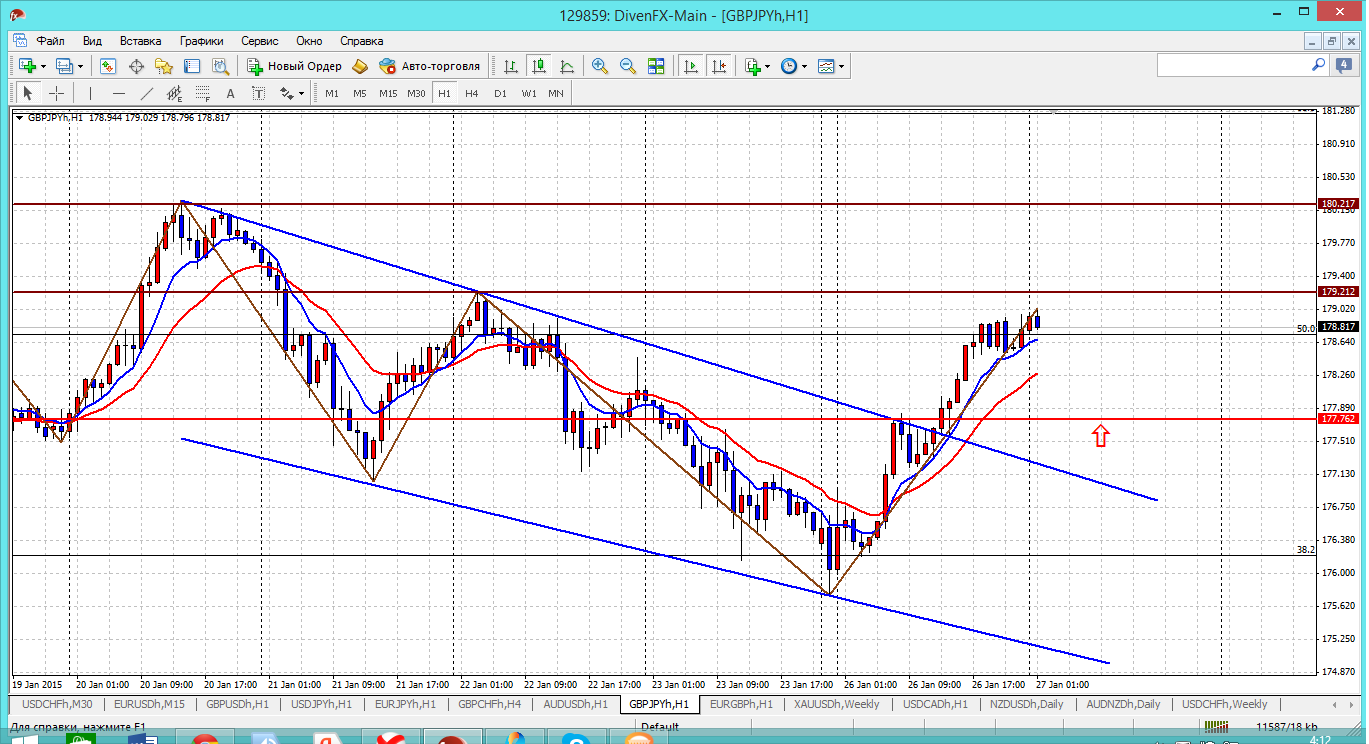Switch to the XAUUSDh,Weekly chart tab

tap(837, 704)
